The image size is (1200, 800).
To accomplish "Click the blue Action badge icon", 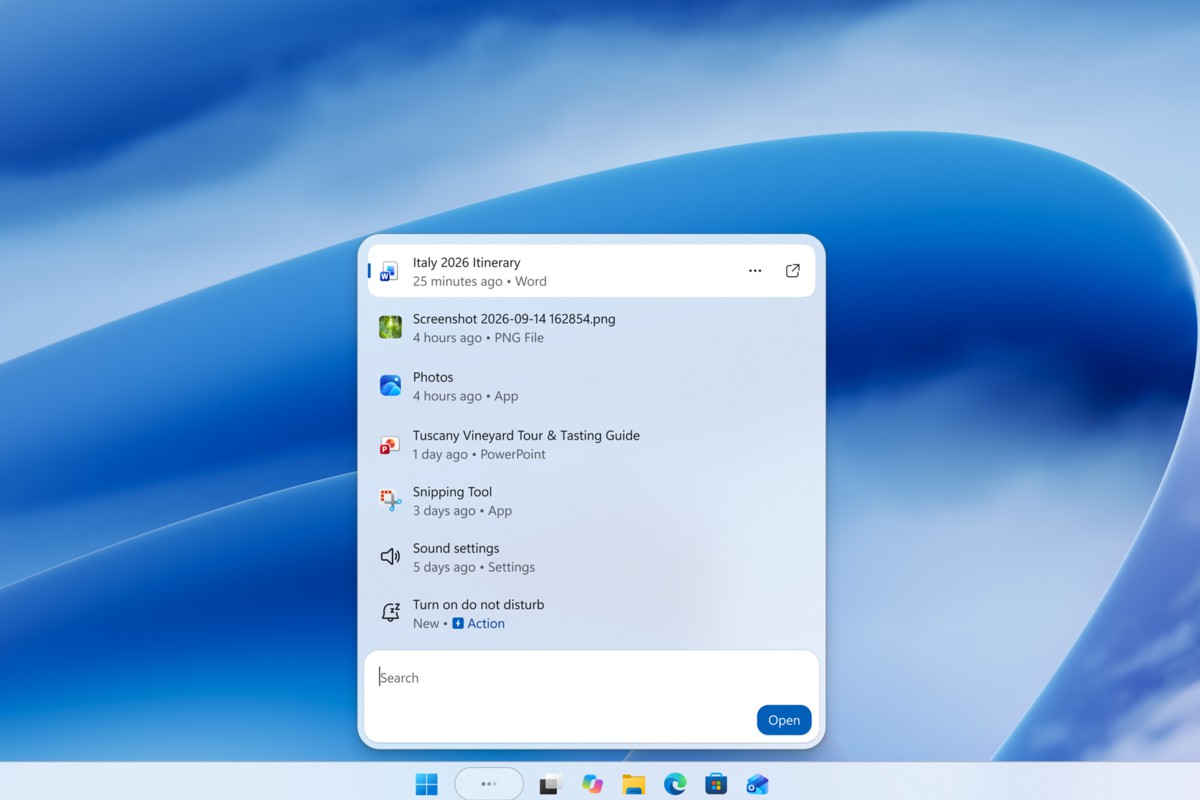I will pyautogui.click(x=458, y=623).
